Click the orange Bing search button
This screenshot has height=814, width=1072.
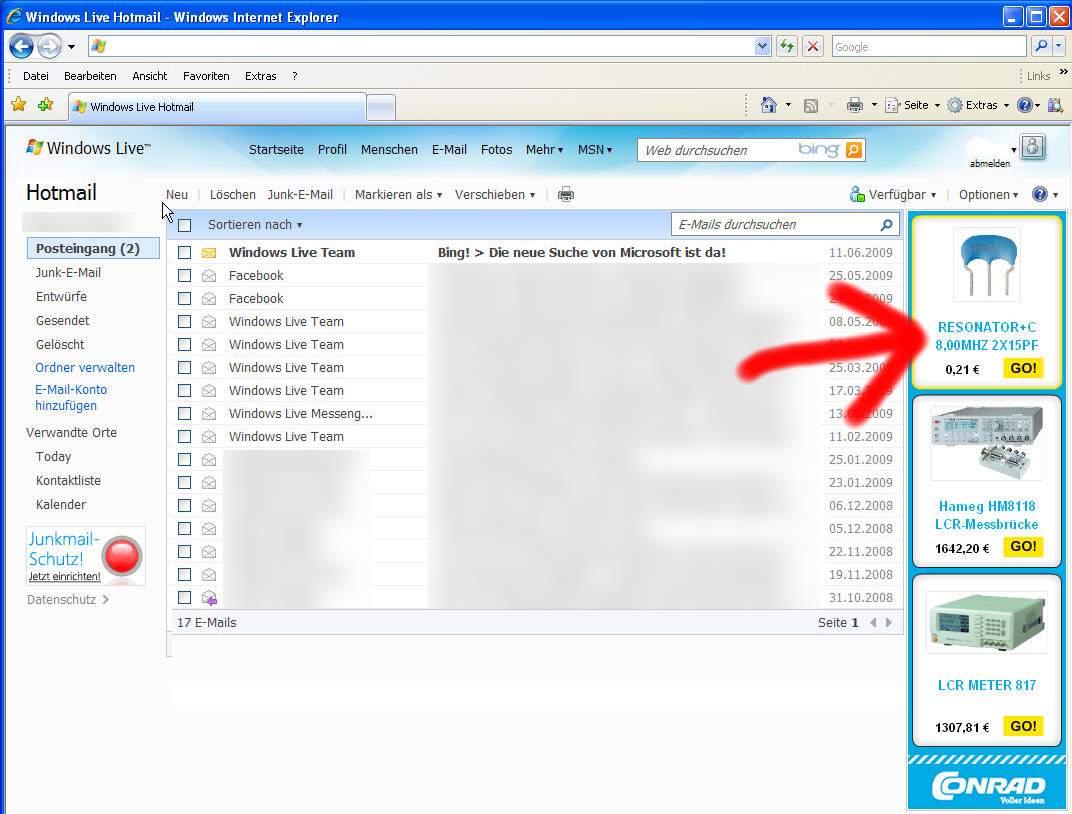point(853,150)
